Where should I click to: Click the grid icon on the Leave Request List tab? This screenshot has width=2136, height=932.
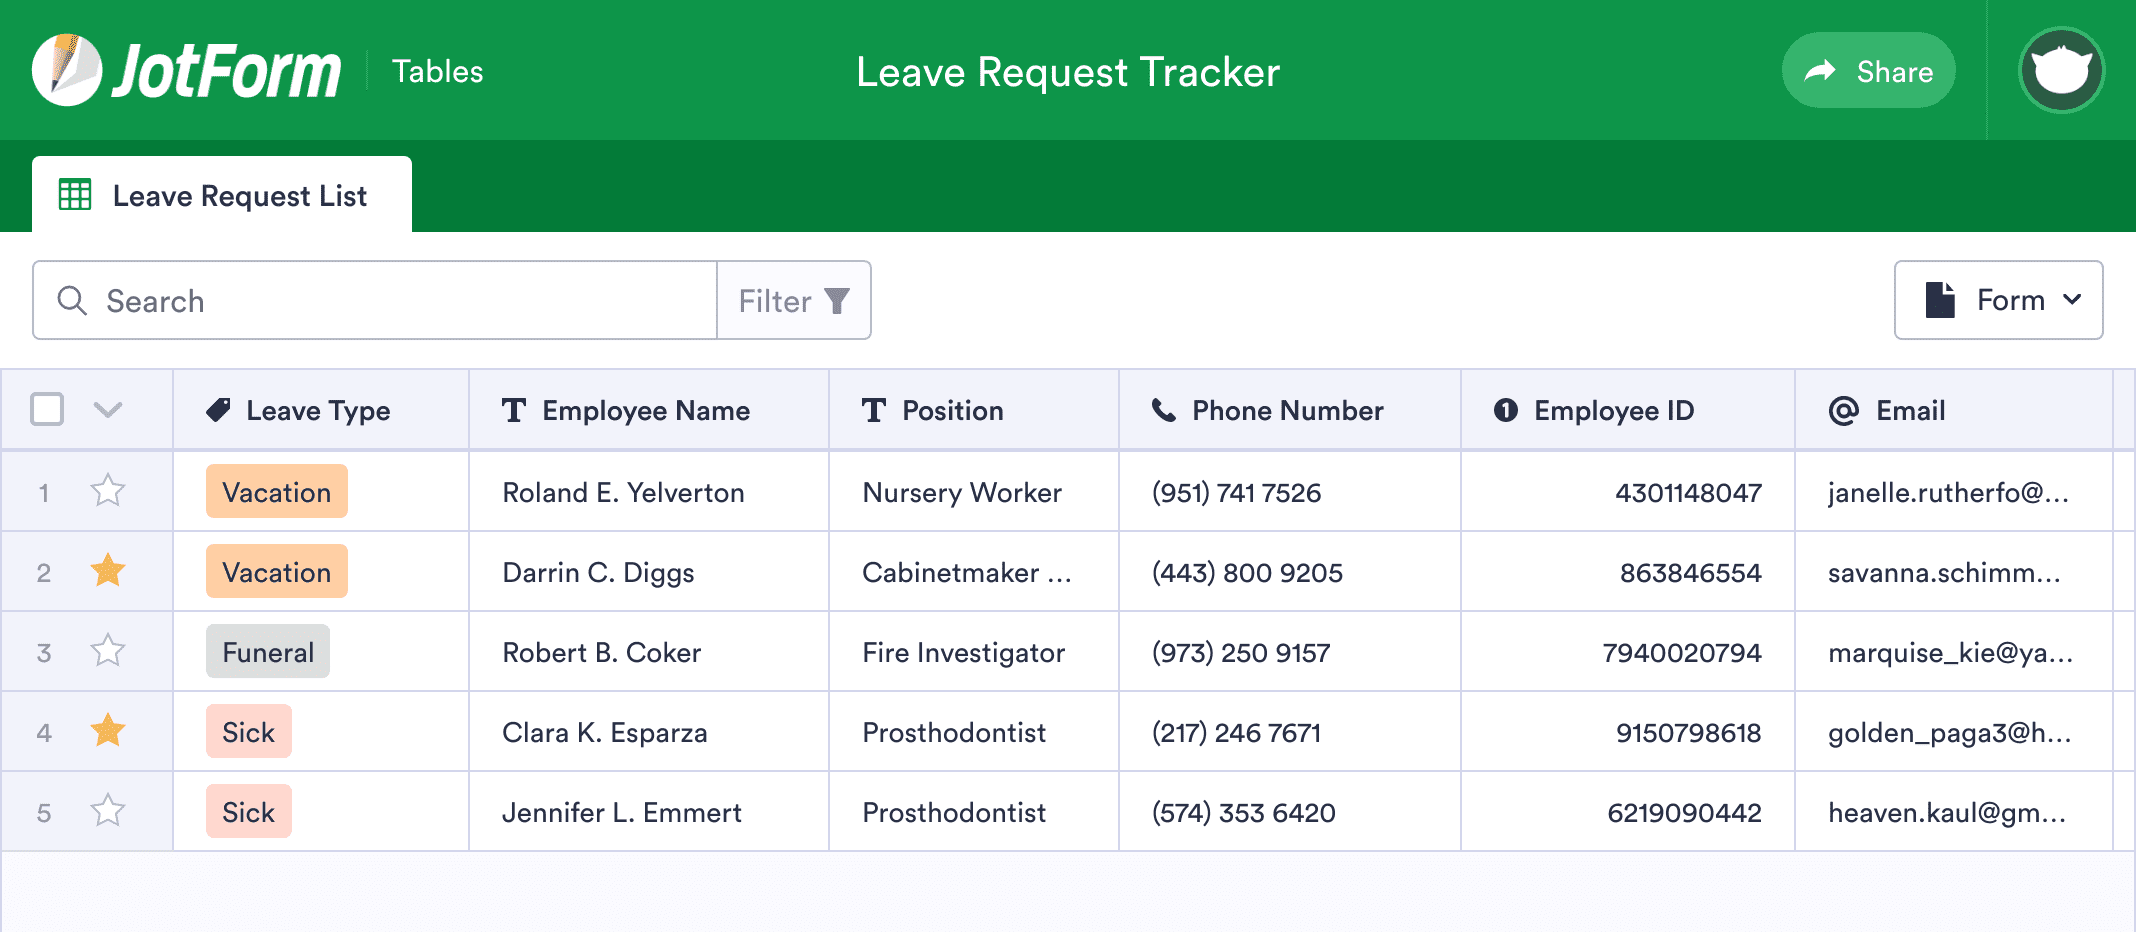pyautogui.click(x=76, y=195)
